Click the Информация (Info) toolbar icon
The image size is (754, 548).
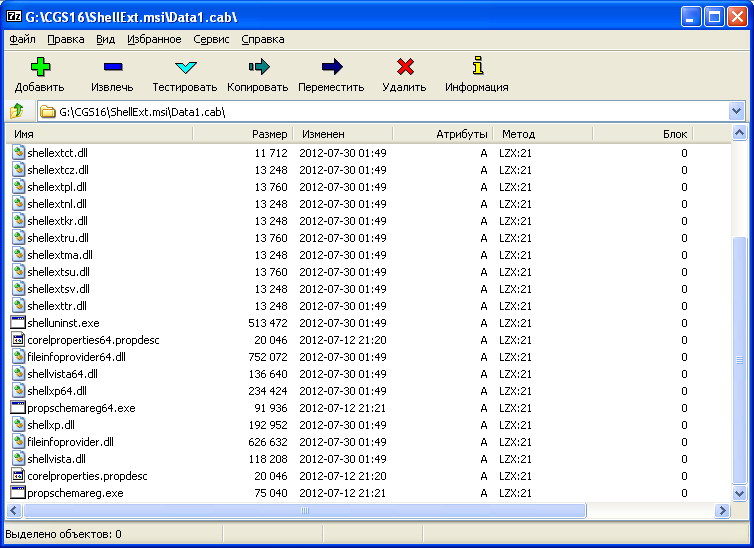pyautogui.click(x=478, y=65)
